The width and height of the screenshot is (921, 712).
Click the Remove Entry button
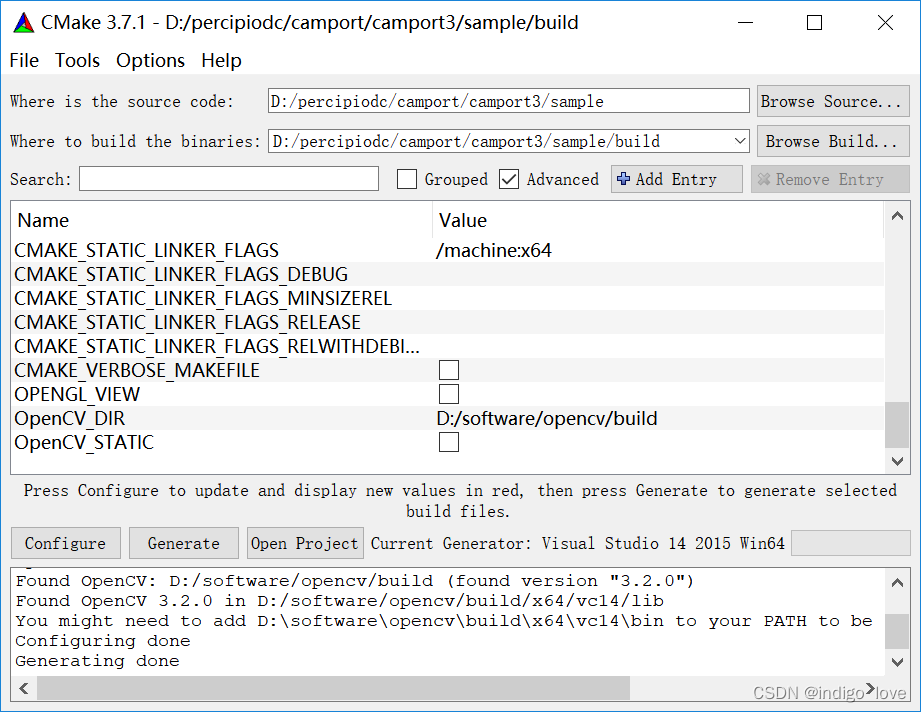tap(830, 179)
